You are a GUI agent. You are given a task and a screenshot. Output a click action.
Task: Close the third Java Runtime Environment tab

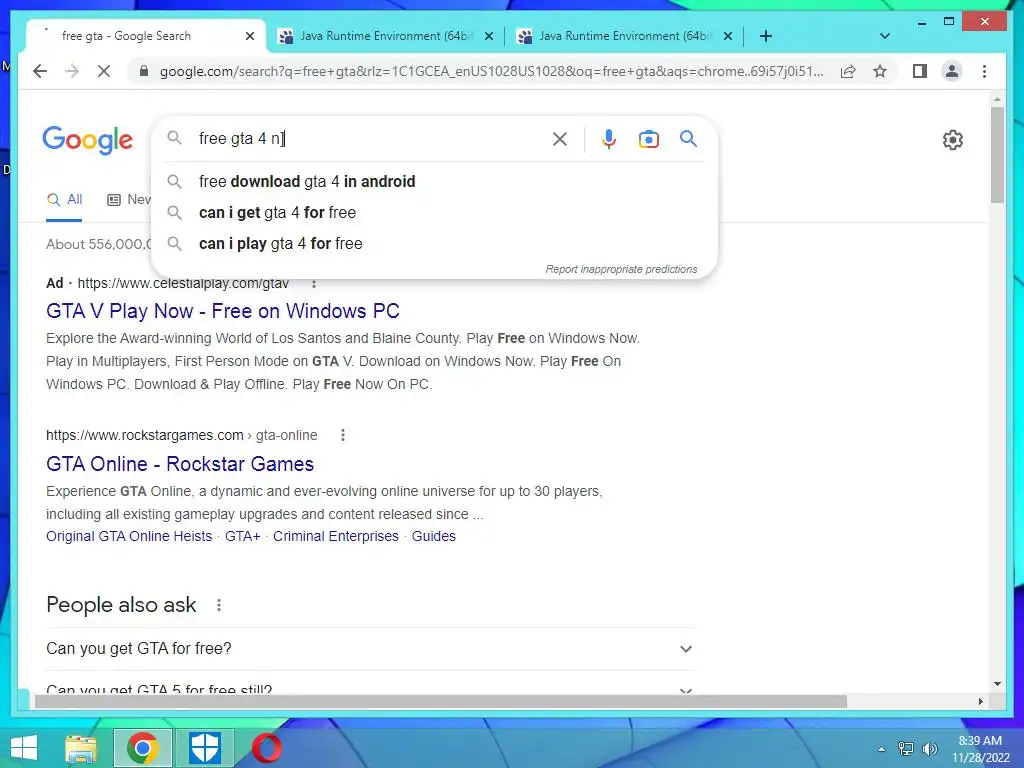coord(728,37)
